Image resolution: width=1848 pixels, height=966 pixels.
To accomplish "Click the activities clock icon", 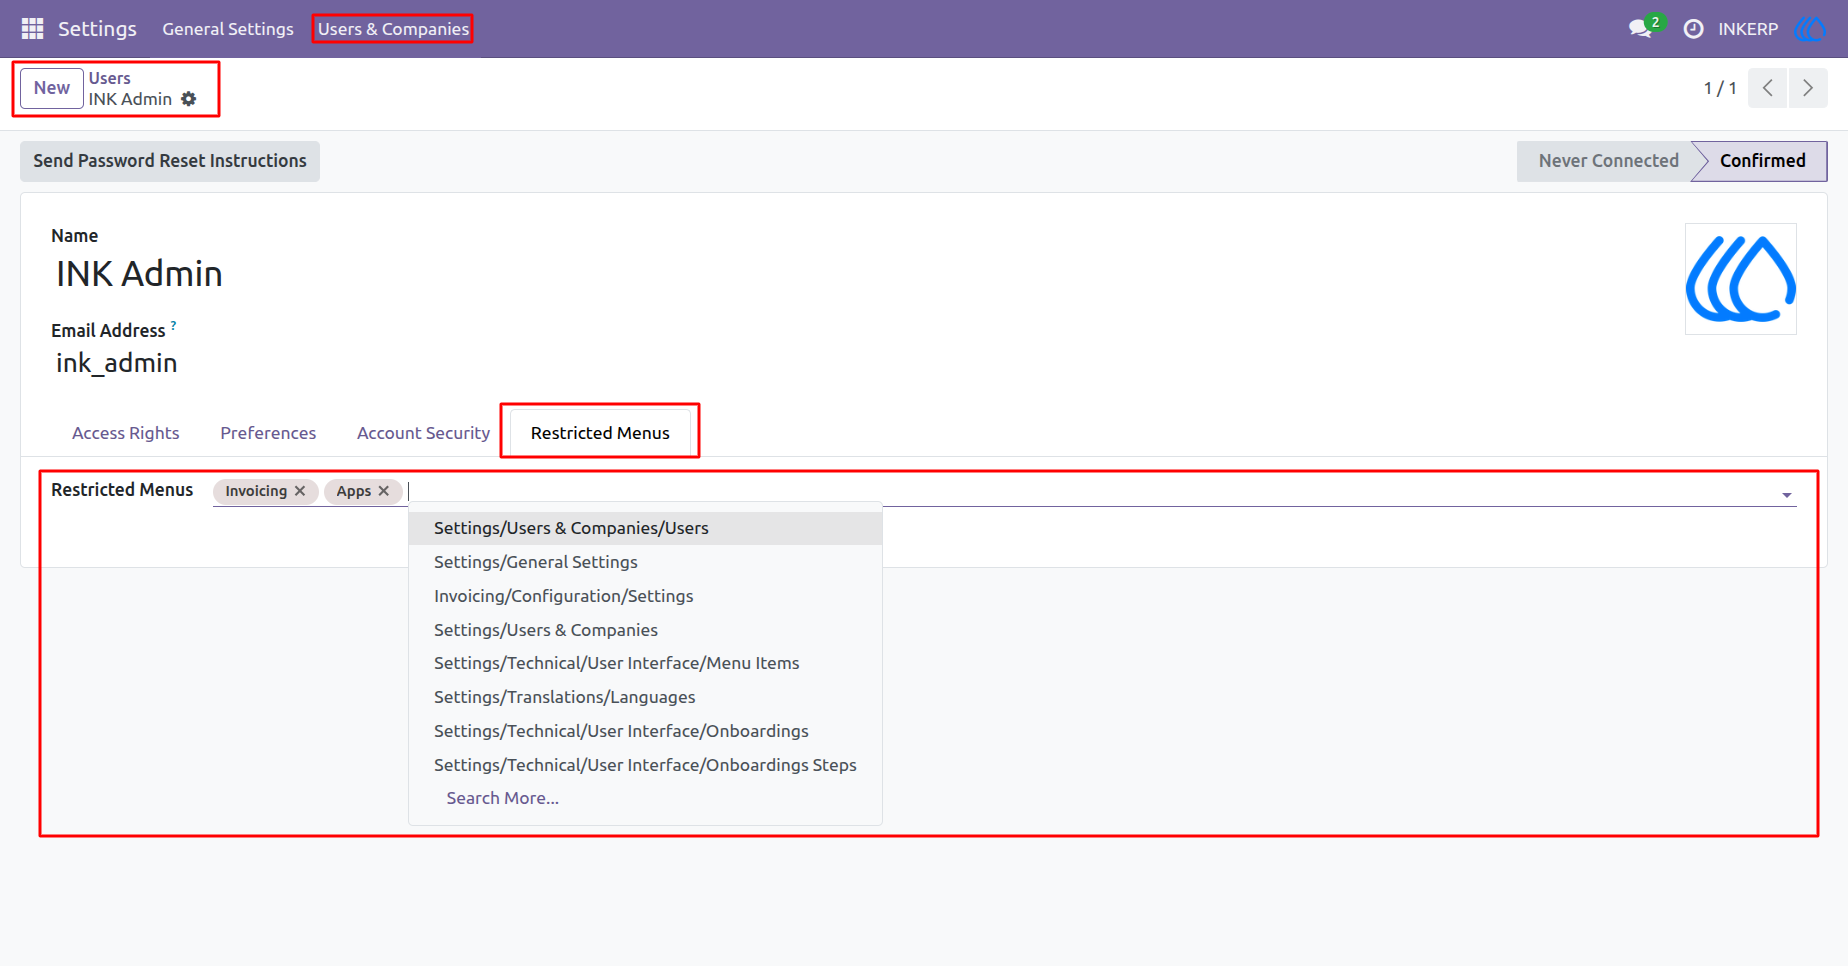I will [1693, 29].
